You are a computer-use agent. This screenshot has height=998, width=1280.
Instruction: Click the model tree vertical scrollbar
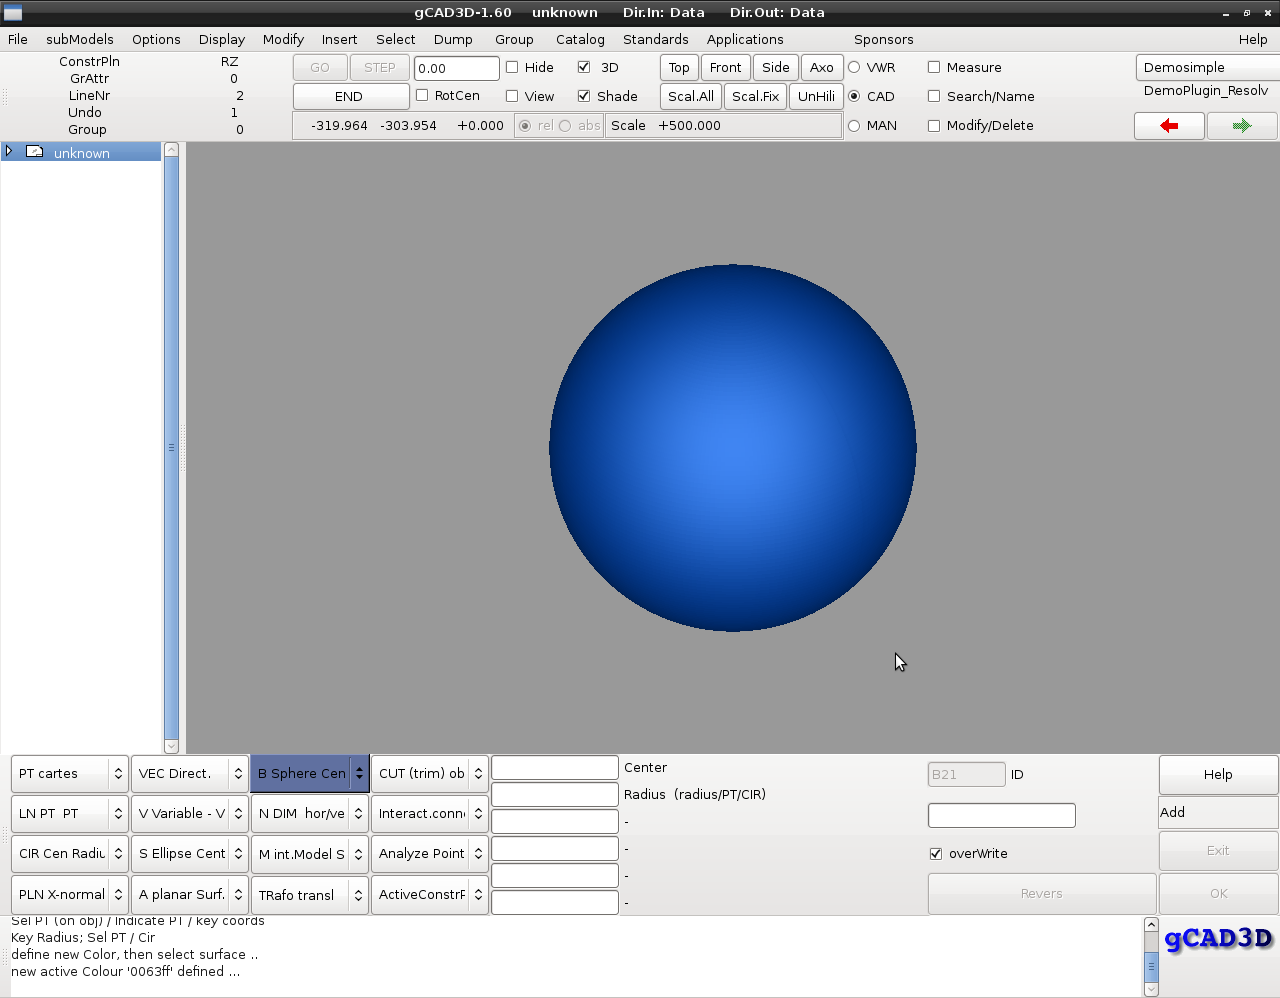tap(171, 448)
